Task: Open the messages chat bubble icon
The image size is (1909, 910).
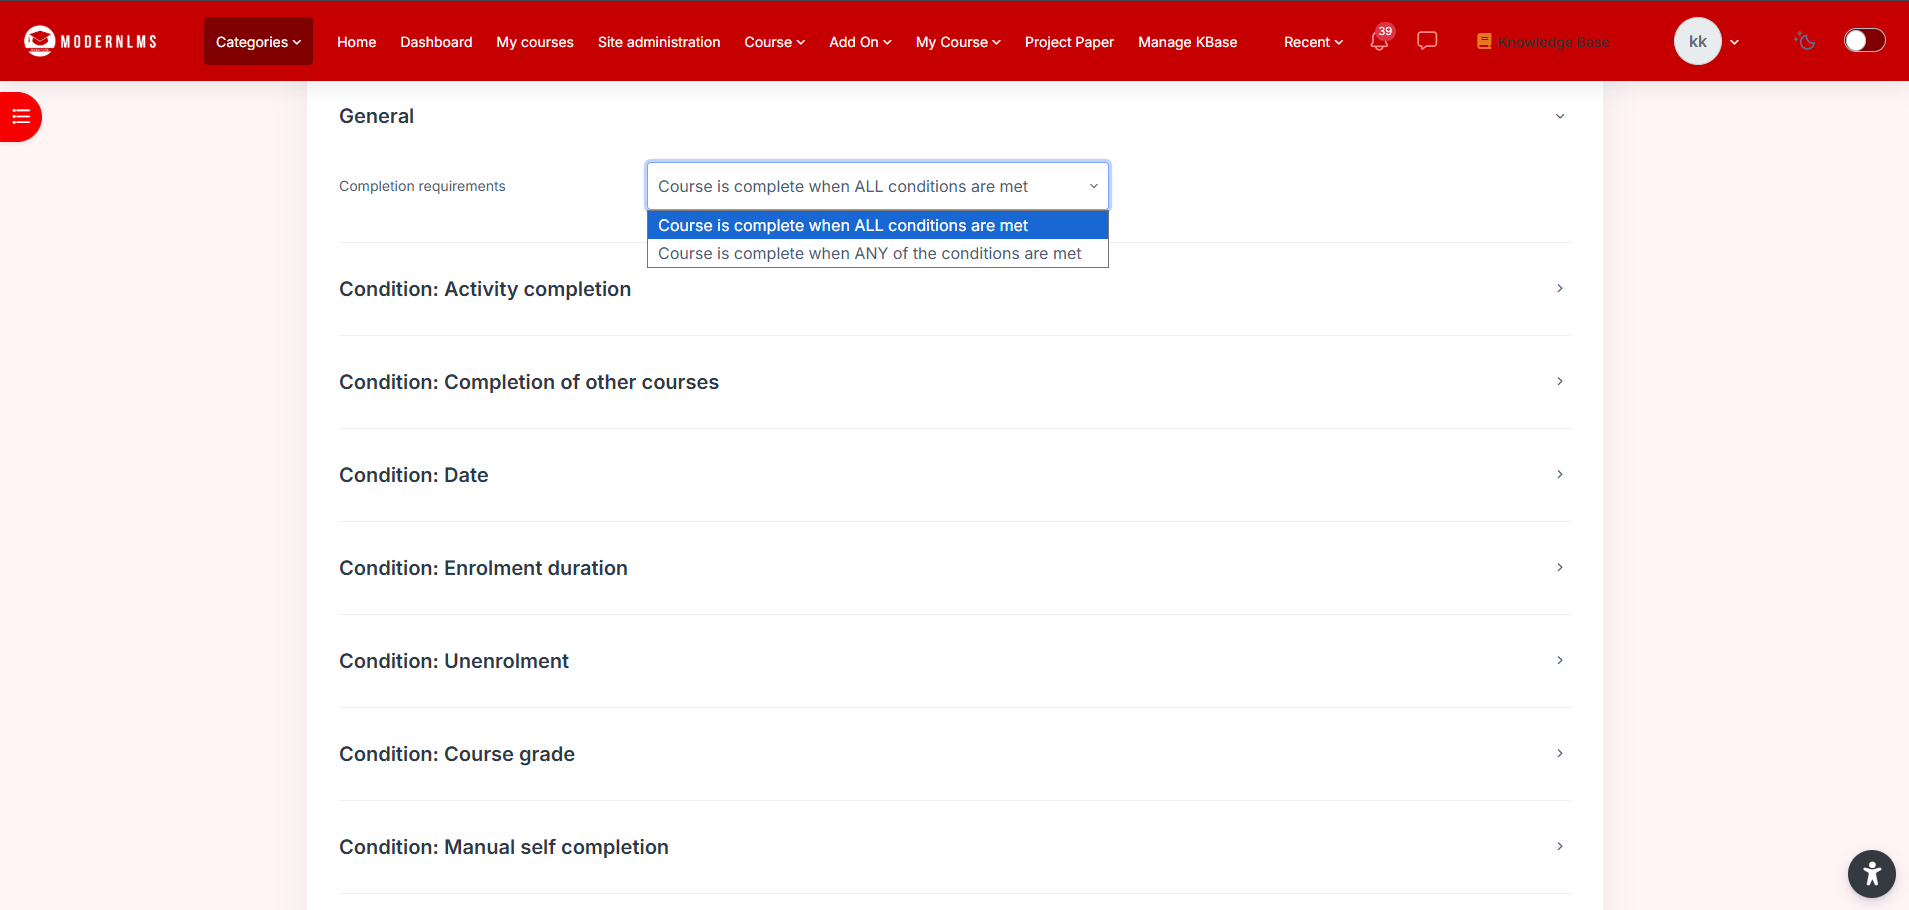Action: [1427, 40]
